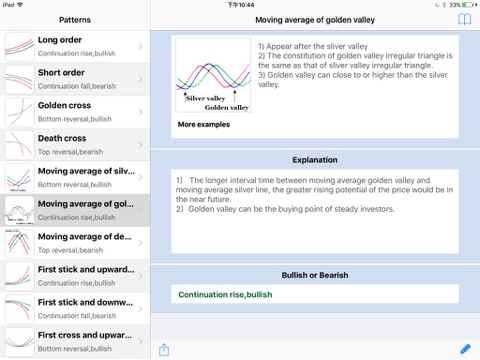Tap the Silver valley Golden valley diagram
Screen dimensions: 480x360
[213, 75]
